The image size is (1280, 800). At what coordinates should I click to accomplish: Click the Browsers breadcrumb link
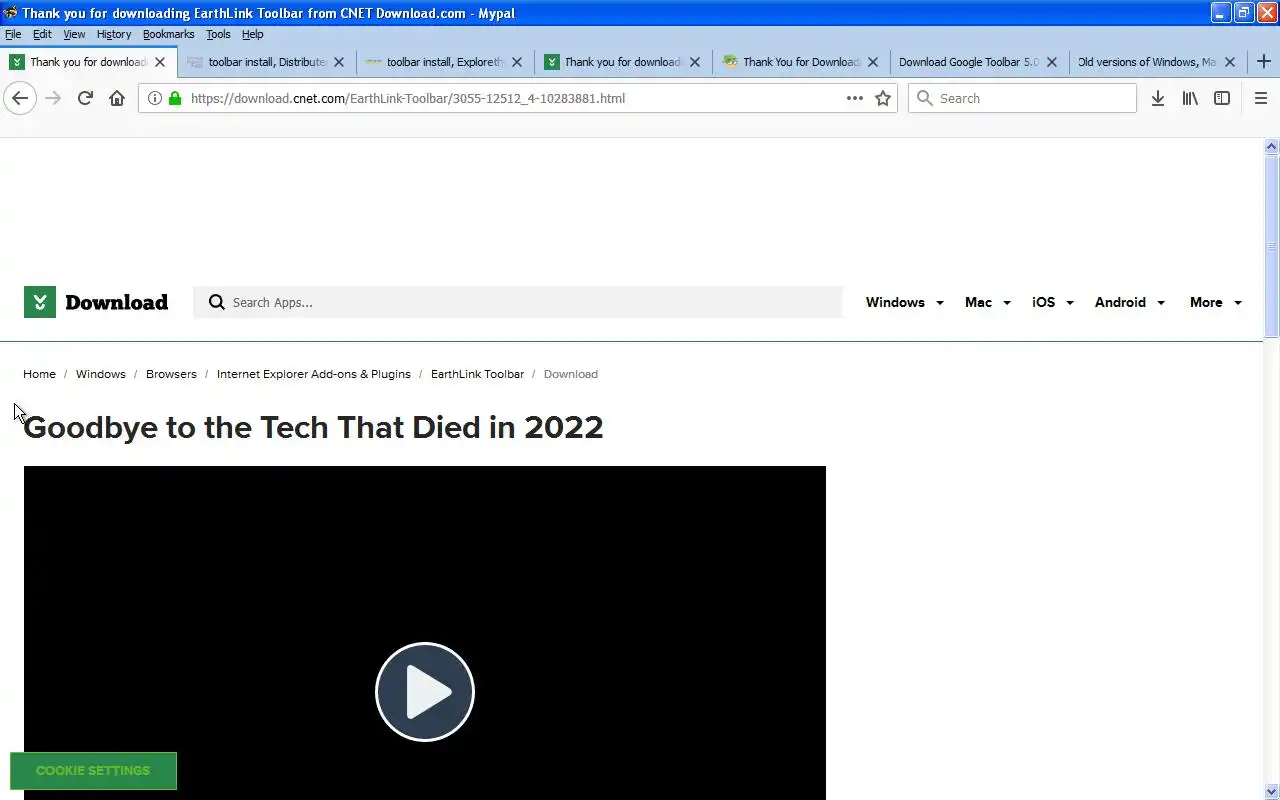click(x=171, y=374)
